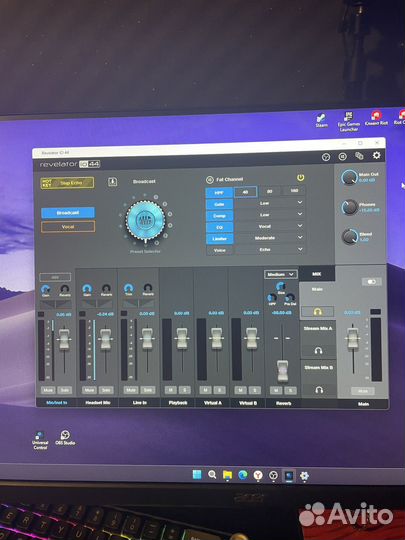Select the Main mix
Image resolution: width=405 pixels, height=540 pixels.
click(x=317, y=290)
